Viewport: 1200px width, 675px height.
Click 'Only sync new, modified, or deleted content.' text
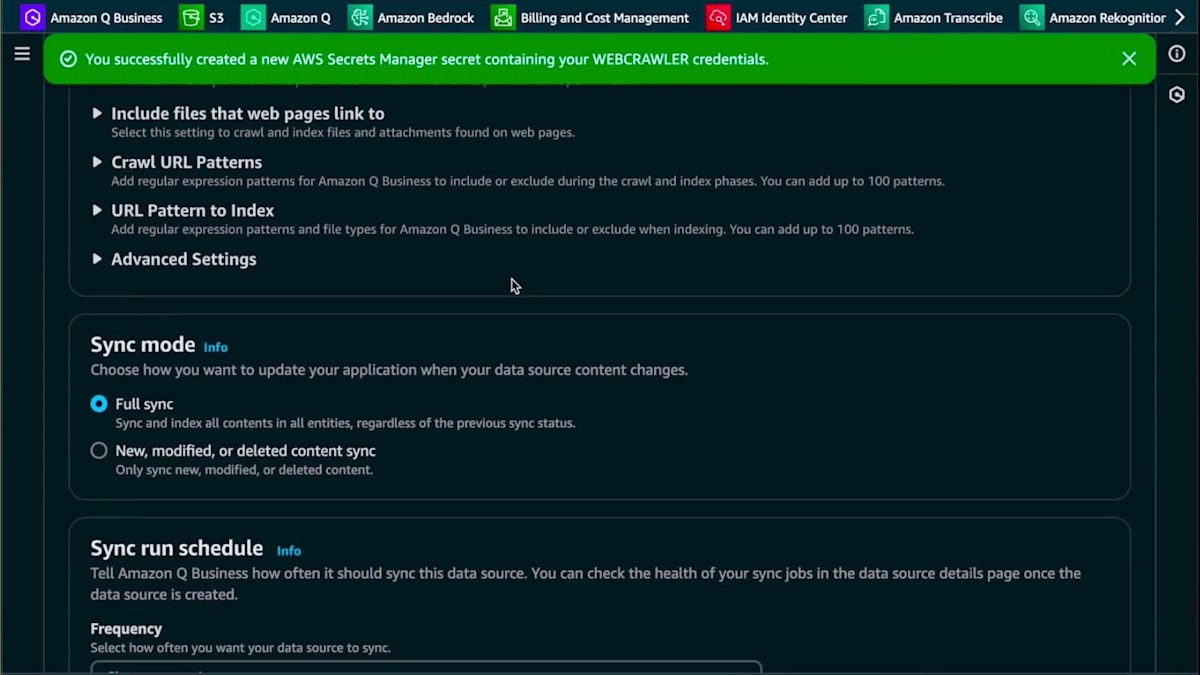tap(244, 470)
